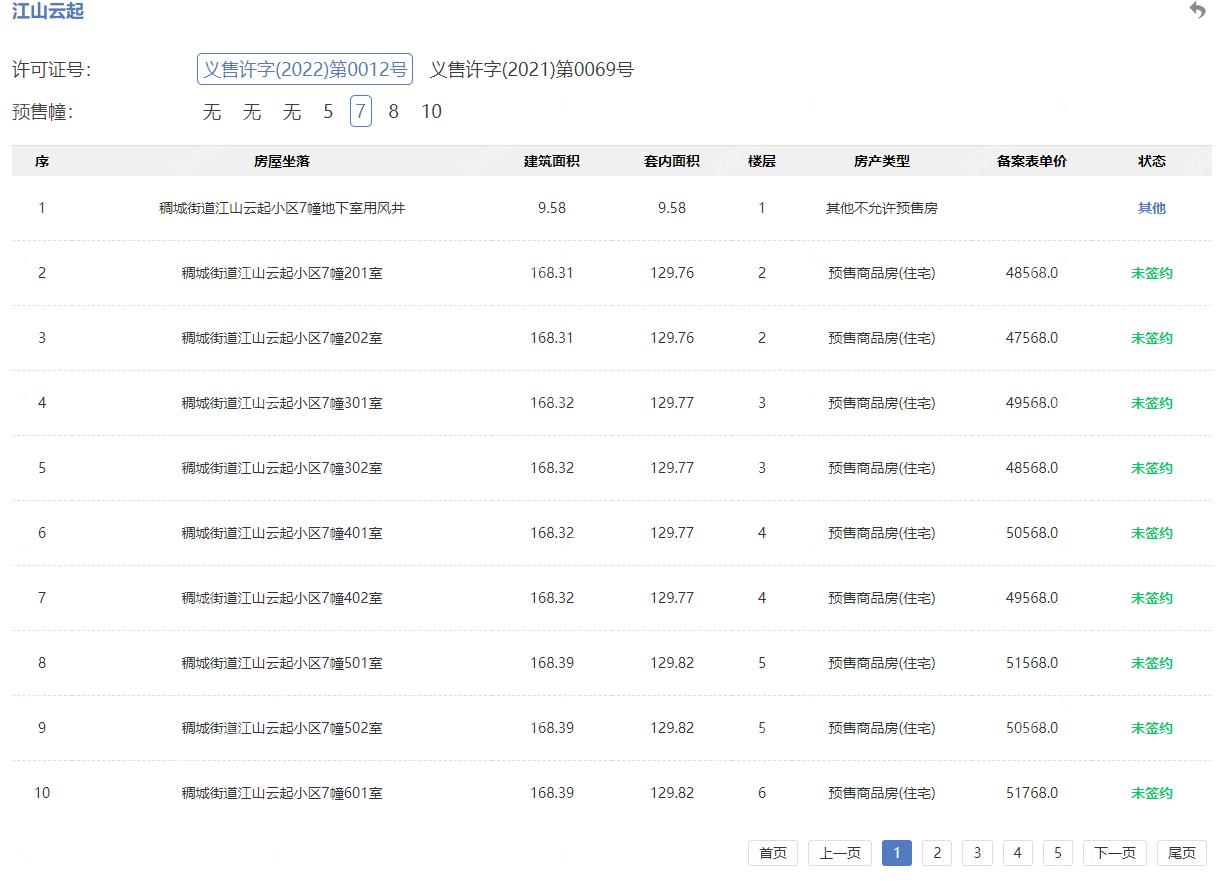Screen dimensions: 1222x881
Task: Click 稠城街道江山云起小区7幢601室 cell
Action: click(x=282, y=793)
